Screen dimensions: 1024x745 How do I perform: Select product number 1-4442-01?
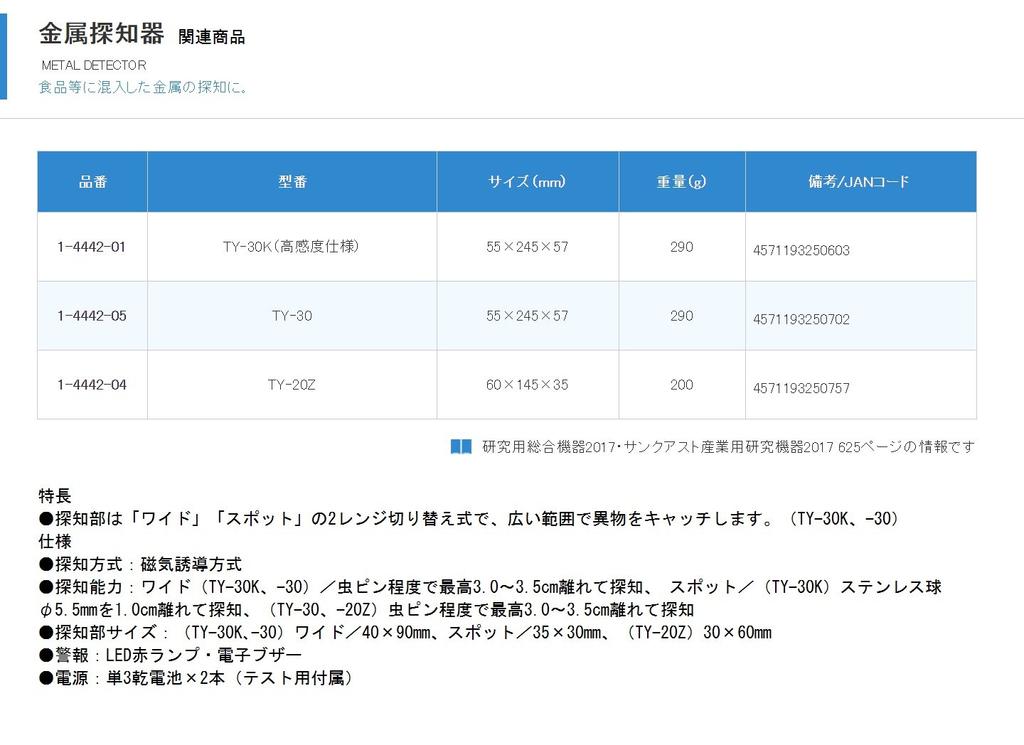pos(92,247)
